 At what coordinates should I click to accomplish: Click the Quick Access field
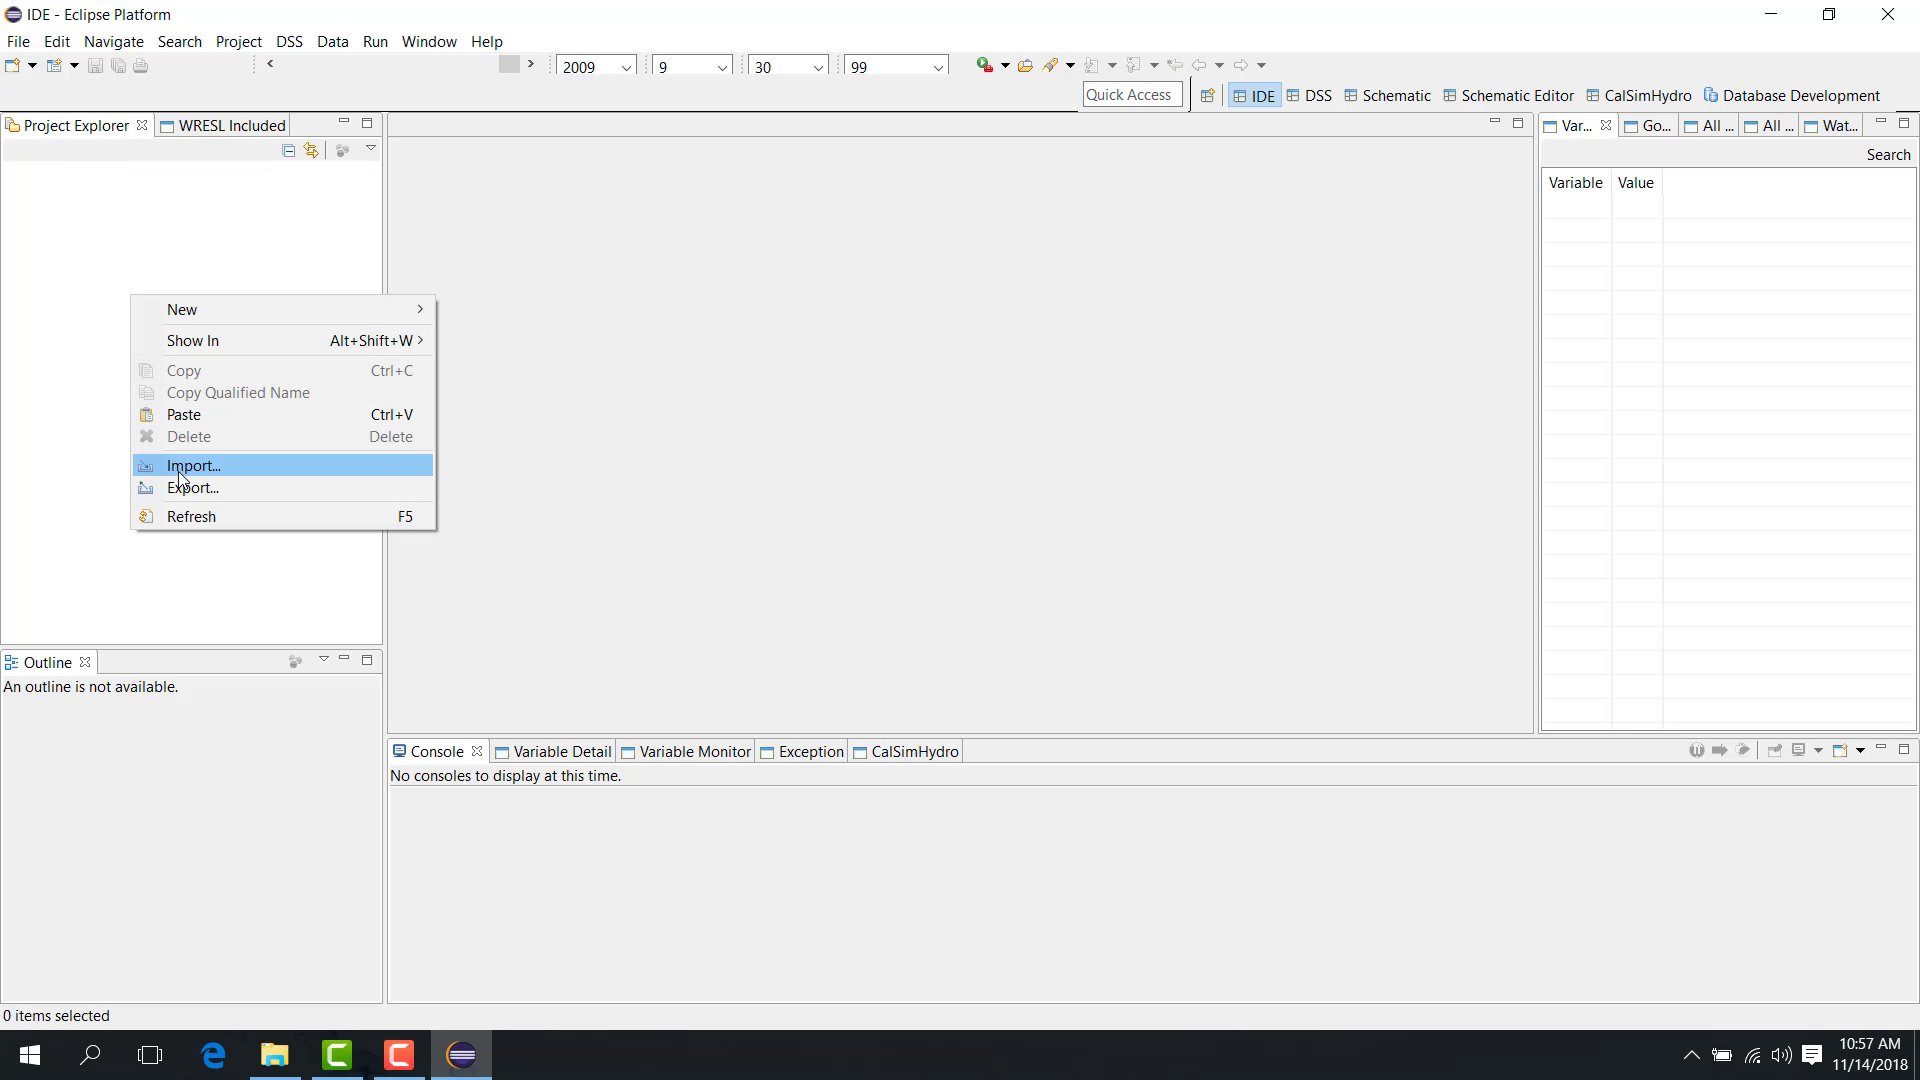click(x=1133, y=95)
